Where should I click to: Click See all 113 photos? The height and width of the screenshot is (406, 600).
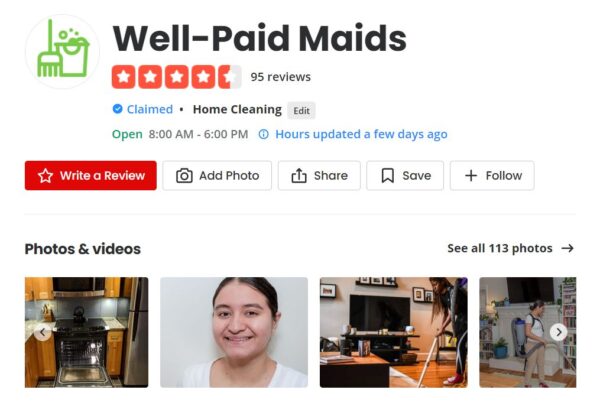500,248
